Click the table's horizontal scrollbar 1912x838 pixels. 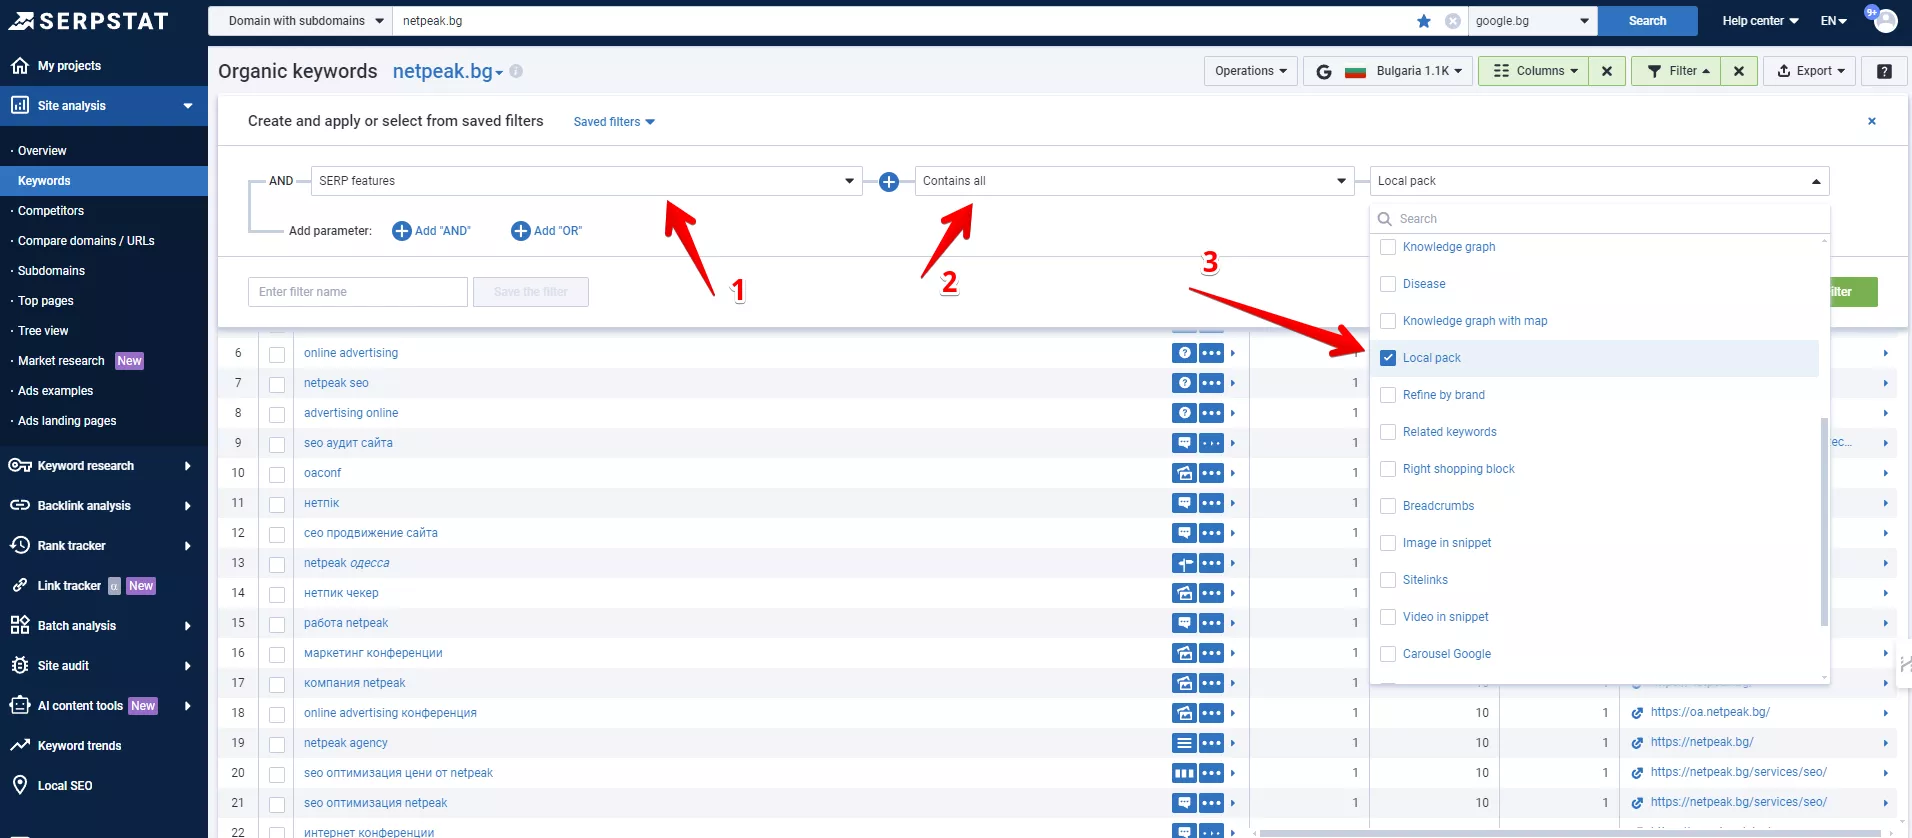point(1572,833)
